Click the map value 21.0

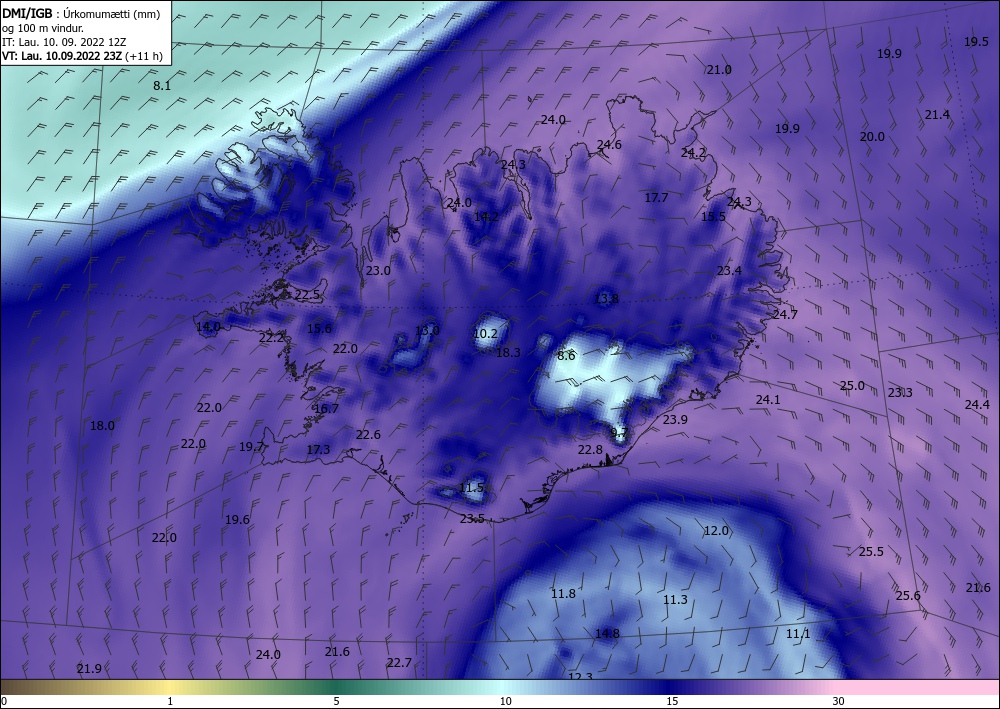pos(719,69)
